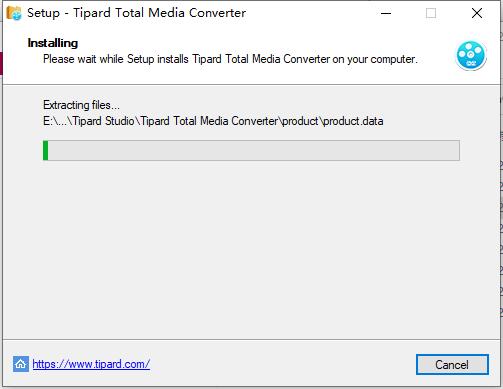Image resolution: width=503 pixels, height=389 pixels.
Task: Click the Tipard film reel logo
Action: click(x=471, y=55)
